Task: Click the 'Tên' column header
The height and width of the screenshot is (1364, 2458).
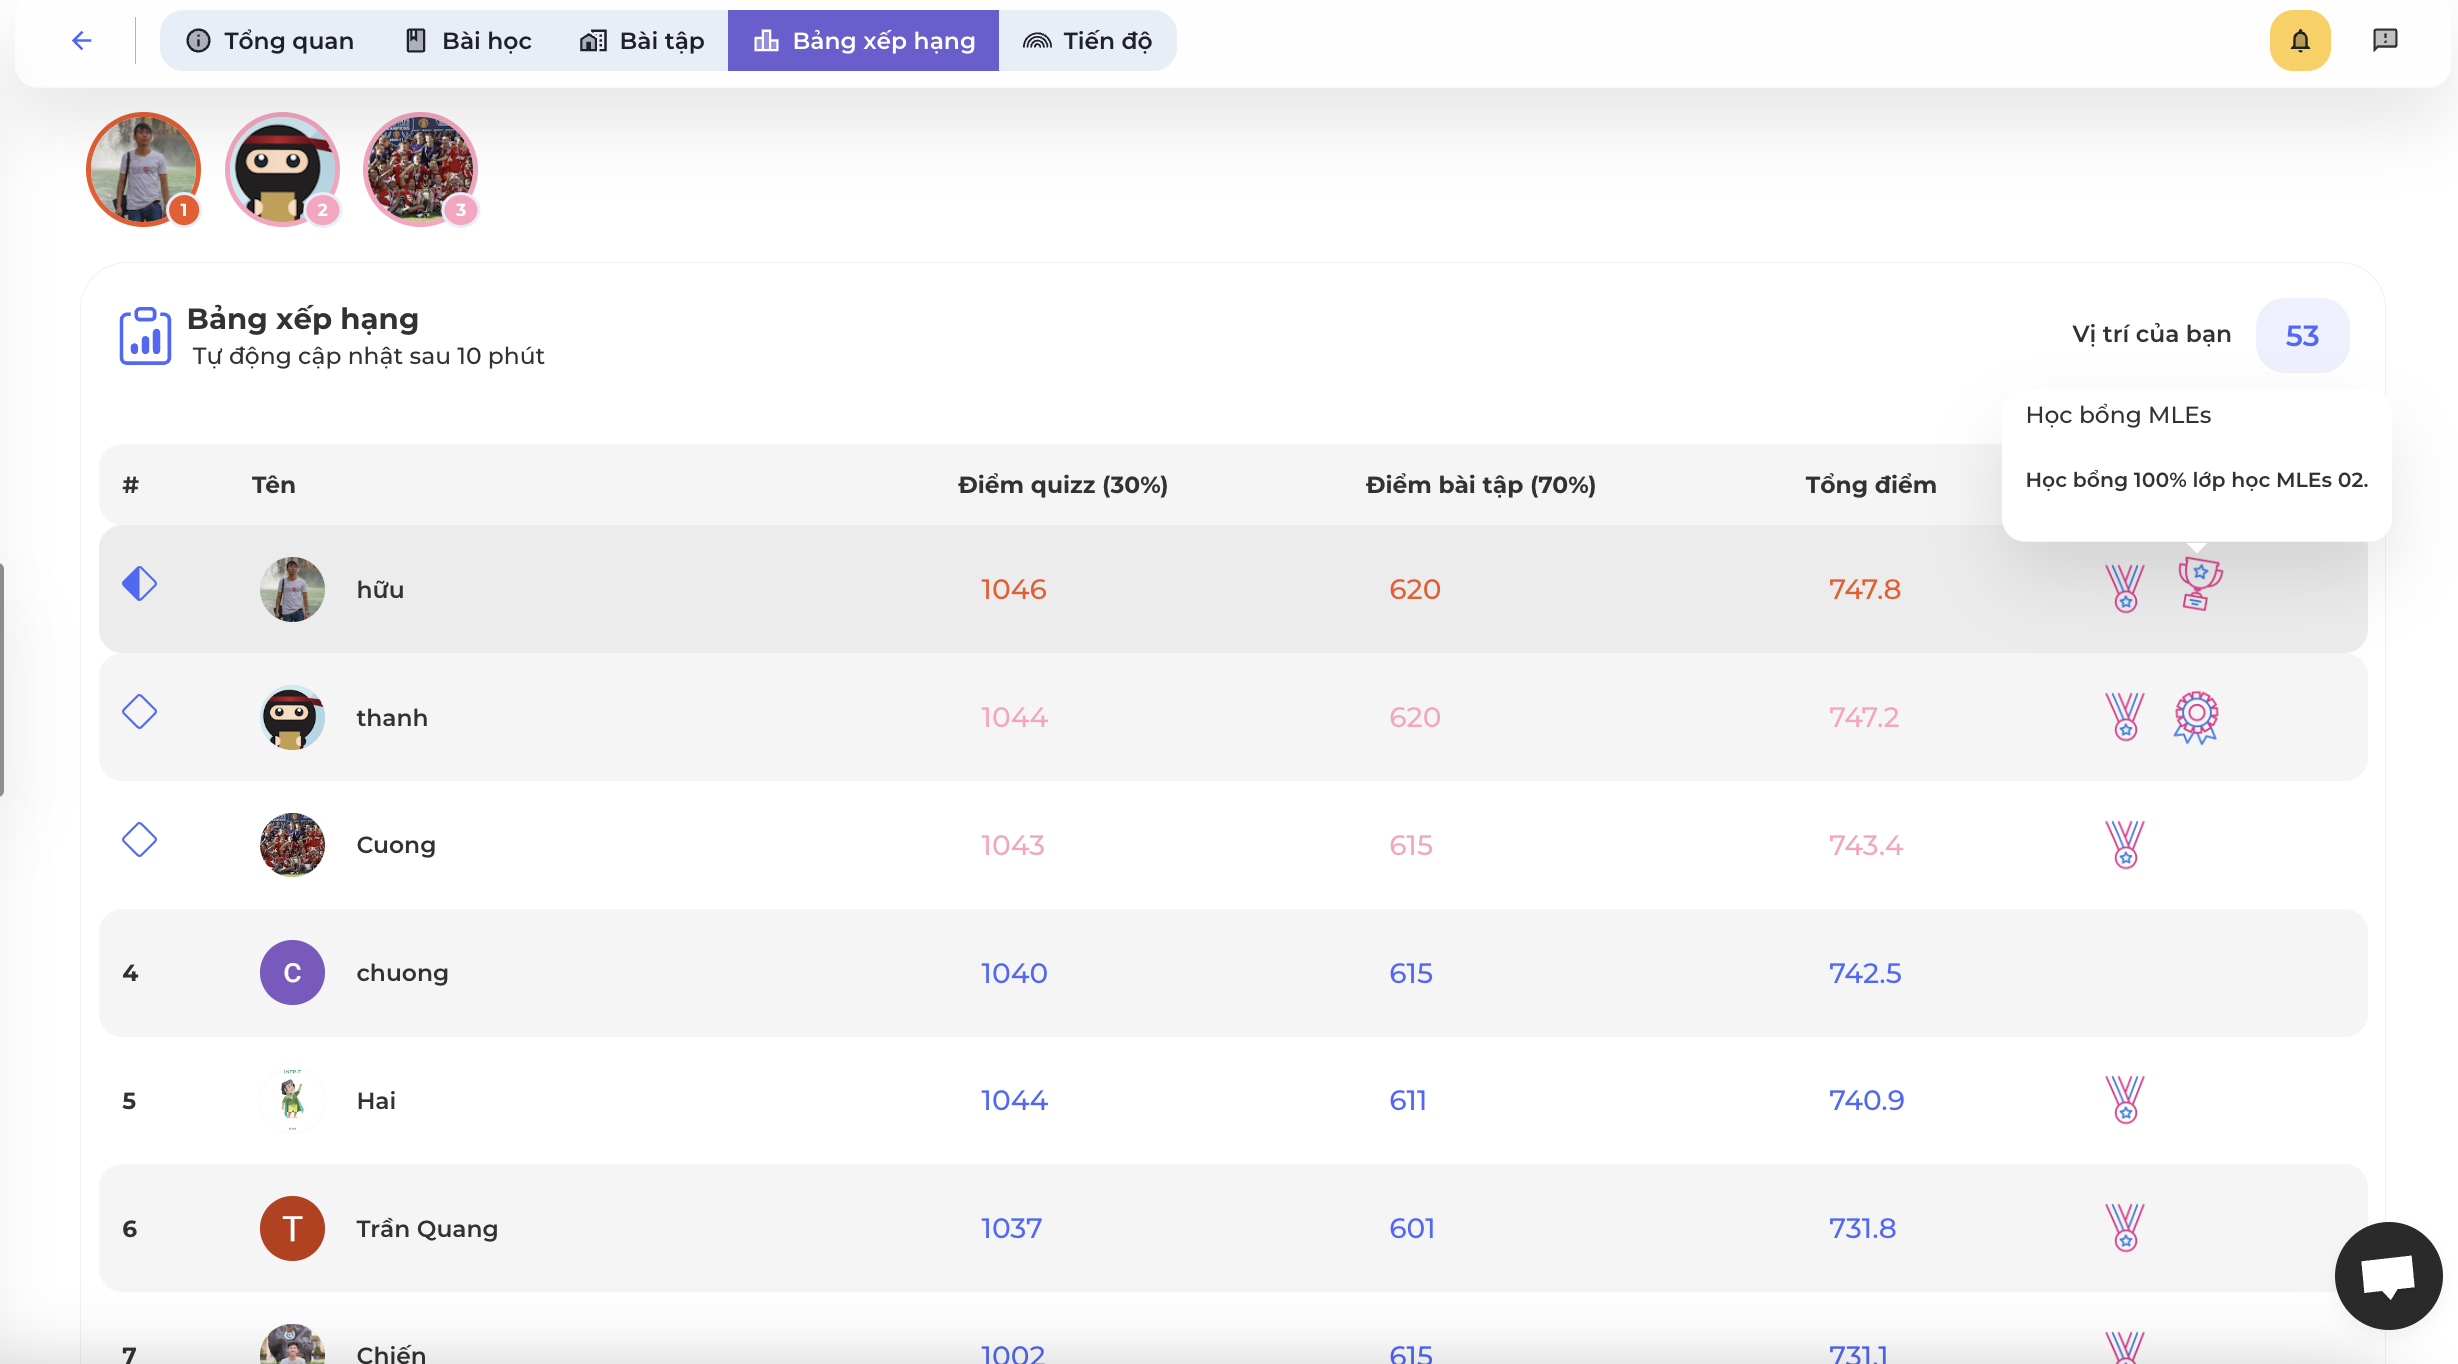Action: tap(273, 485)
